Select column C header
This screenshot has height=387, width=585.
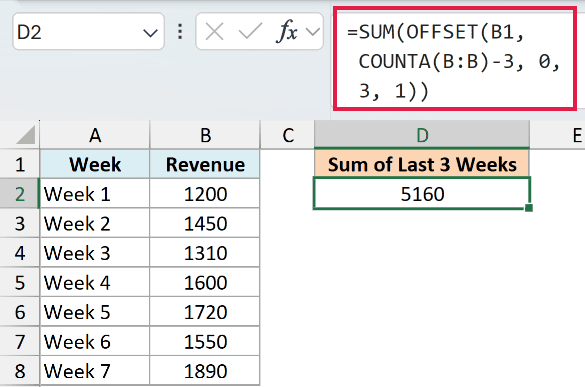287,135
